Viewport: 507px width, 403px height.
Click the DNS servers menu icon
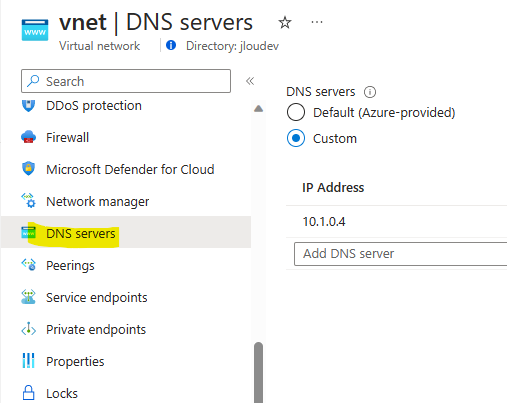28,233
